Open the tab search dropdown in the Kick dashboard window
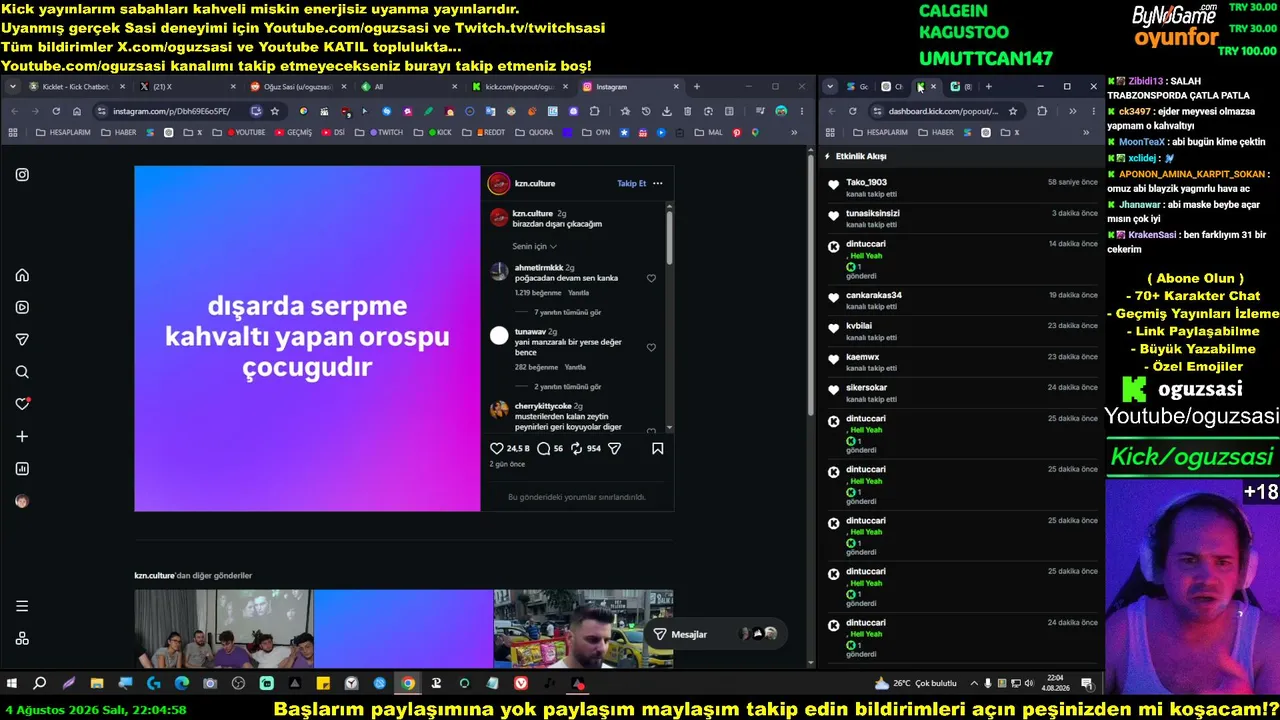1280x720 pixels. [830, 87]
